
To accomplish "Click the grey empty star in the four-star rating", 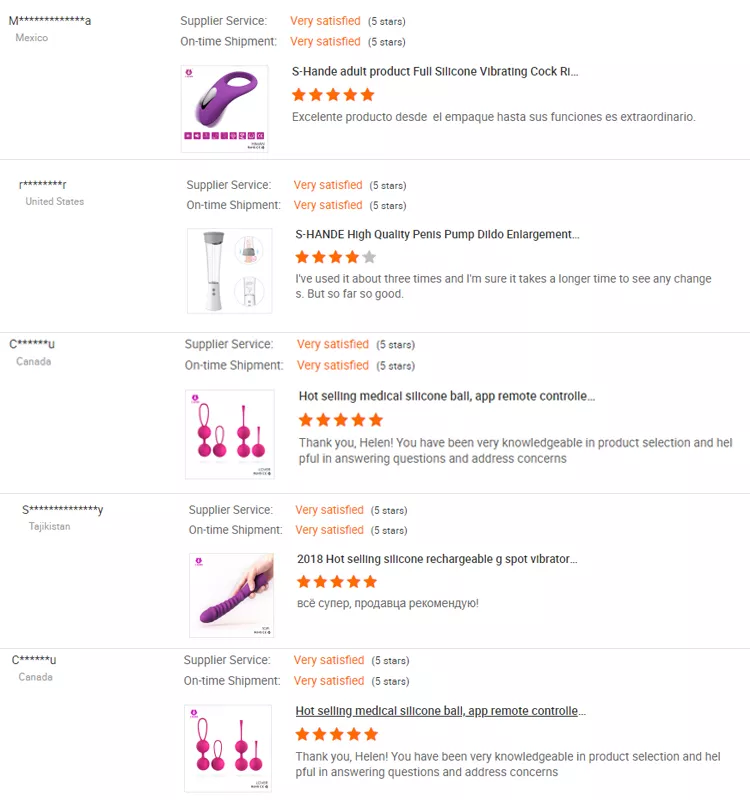I will coord(370,257).
